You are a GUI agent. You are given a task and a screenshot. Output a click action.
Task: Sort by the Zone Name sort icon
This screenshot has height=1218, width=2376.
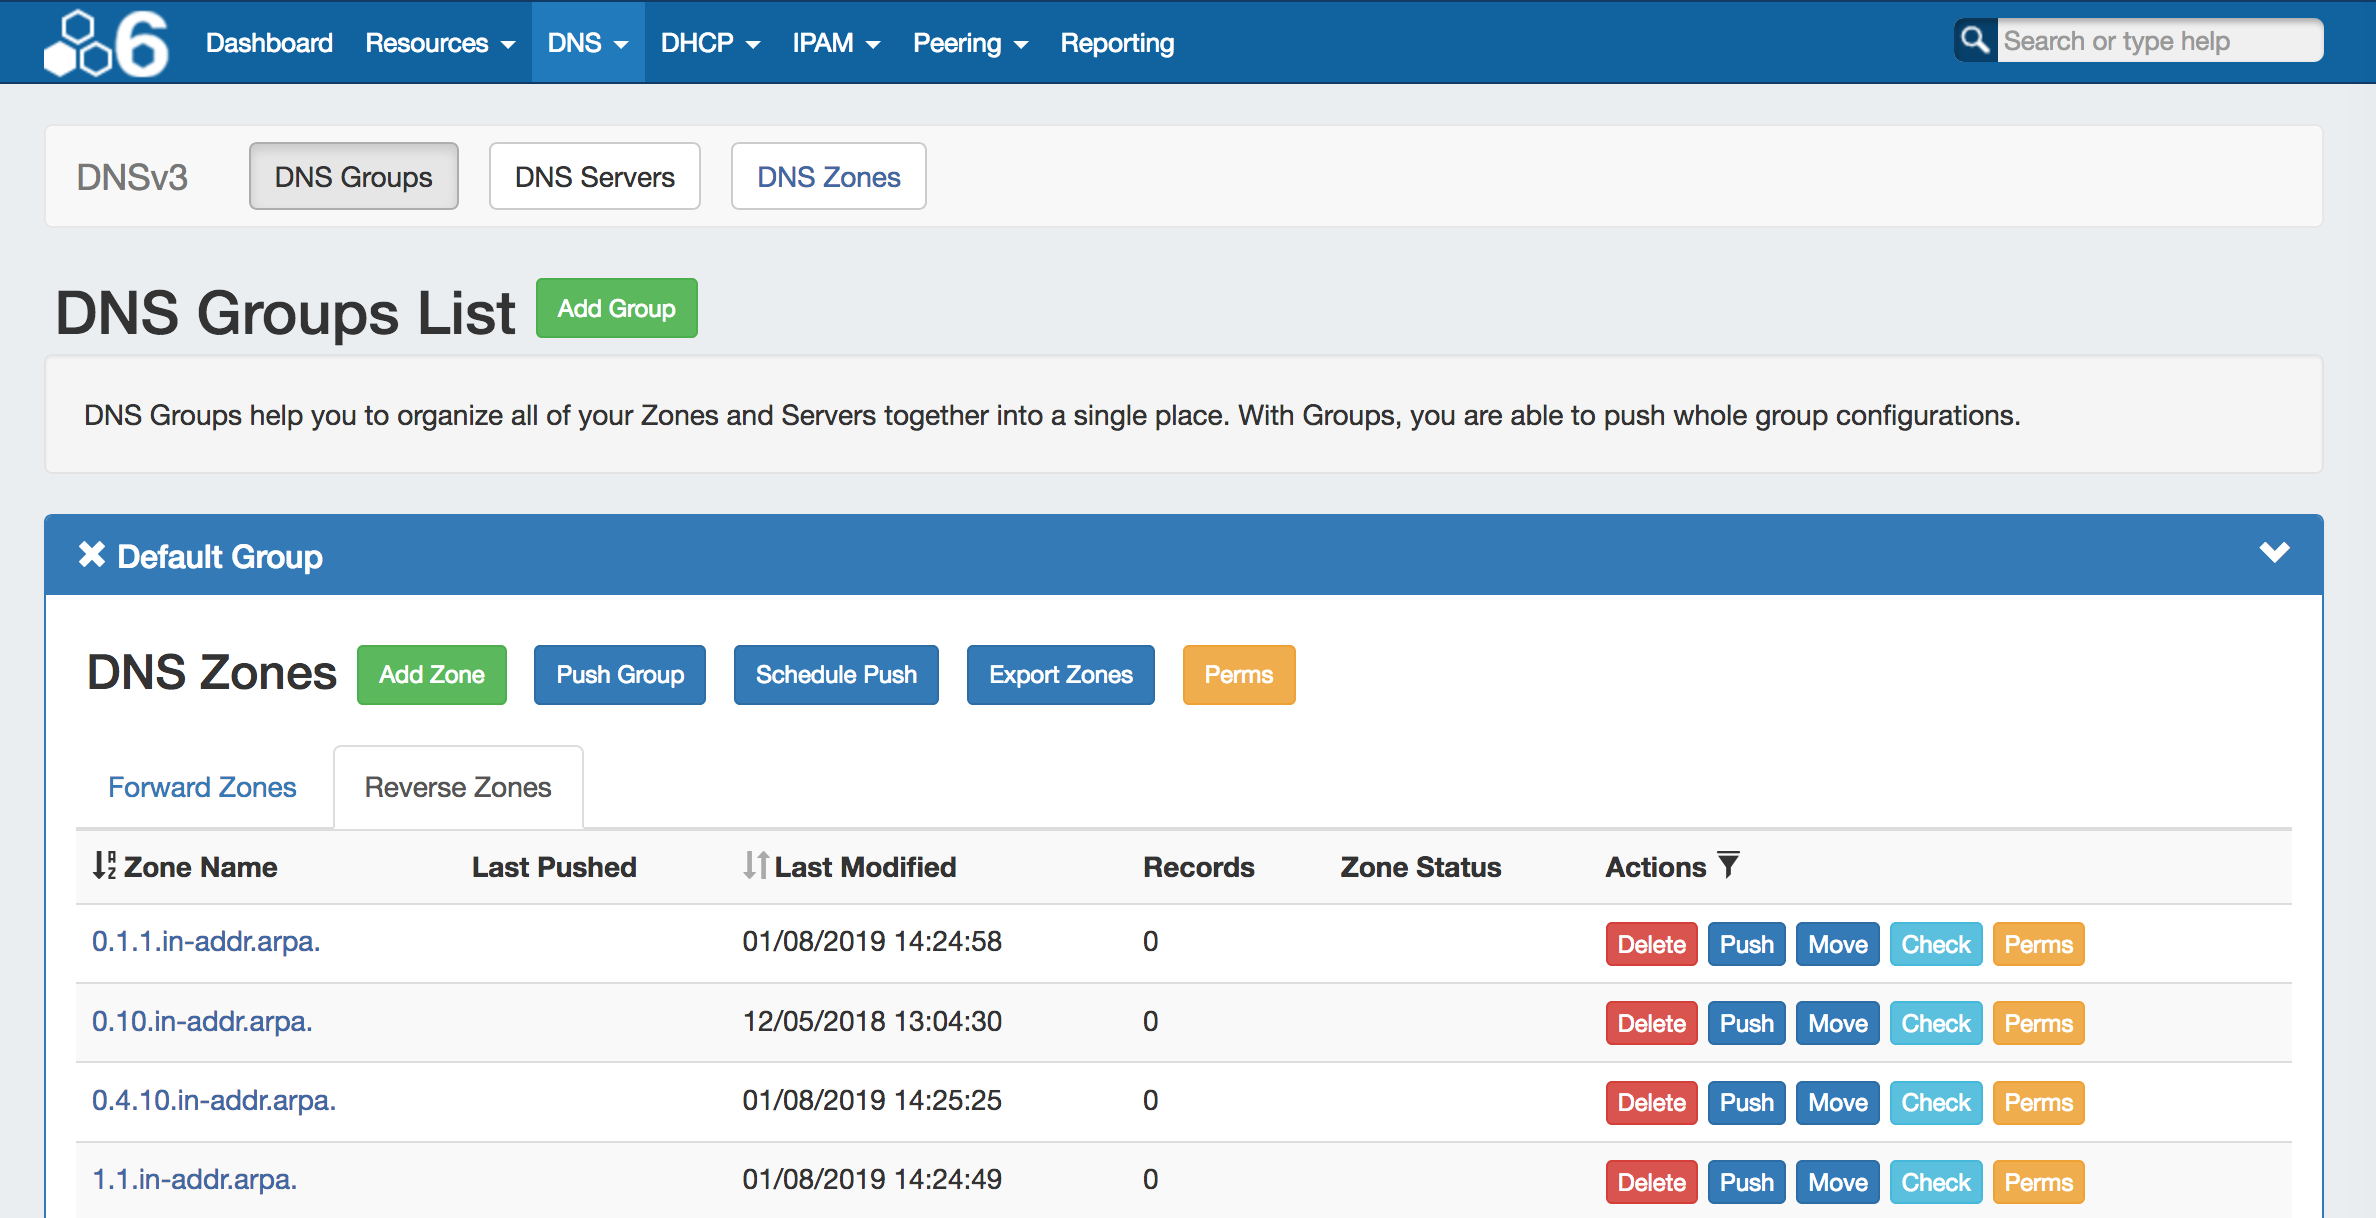[104, 866]
